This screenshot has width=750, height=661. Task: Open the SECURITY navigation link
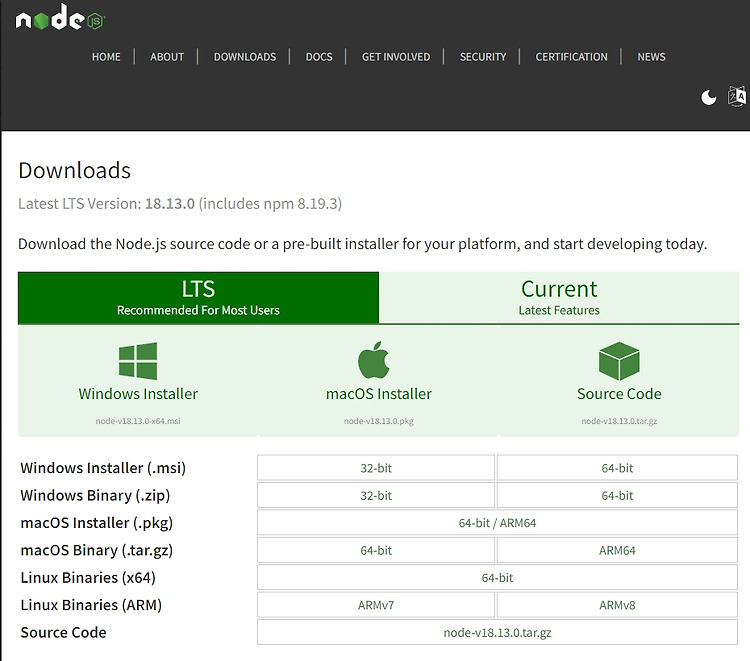[x=483, y=57]
